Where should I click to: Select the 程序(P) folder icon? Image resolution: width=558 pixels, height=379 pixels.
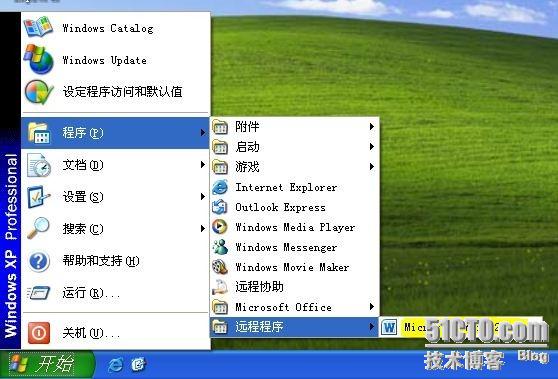point(39,133)
